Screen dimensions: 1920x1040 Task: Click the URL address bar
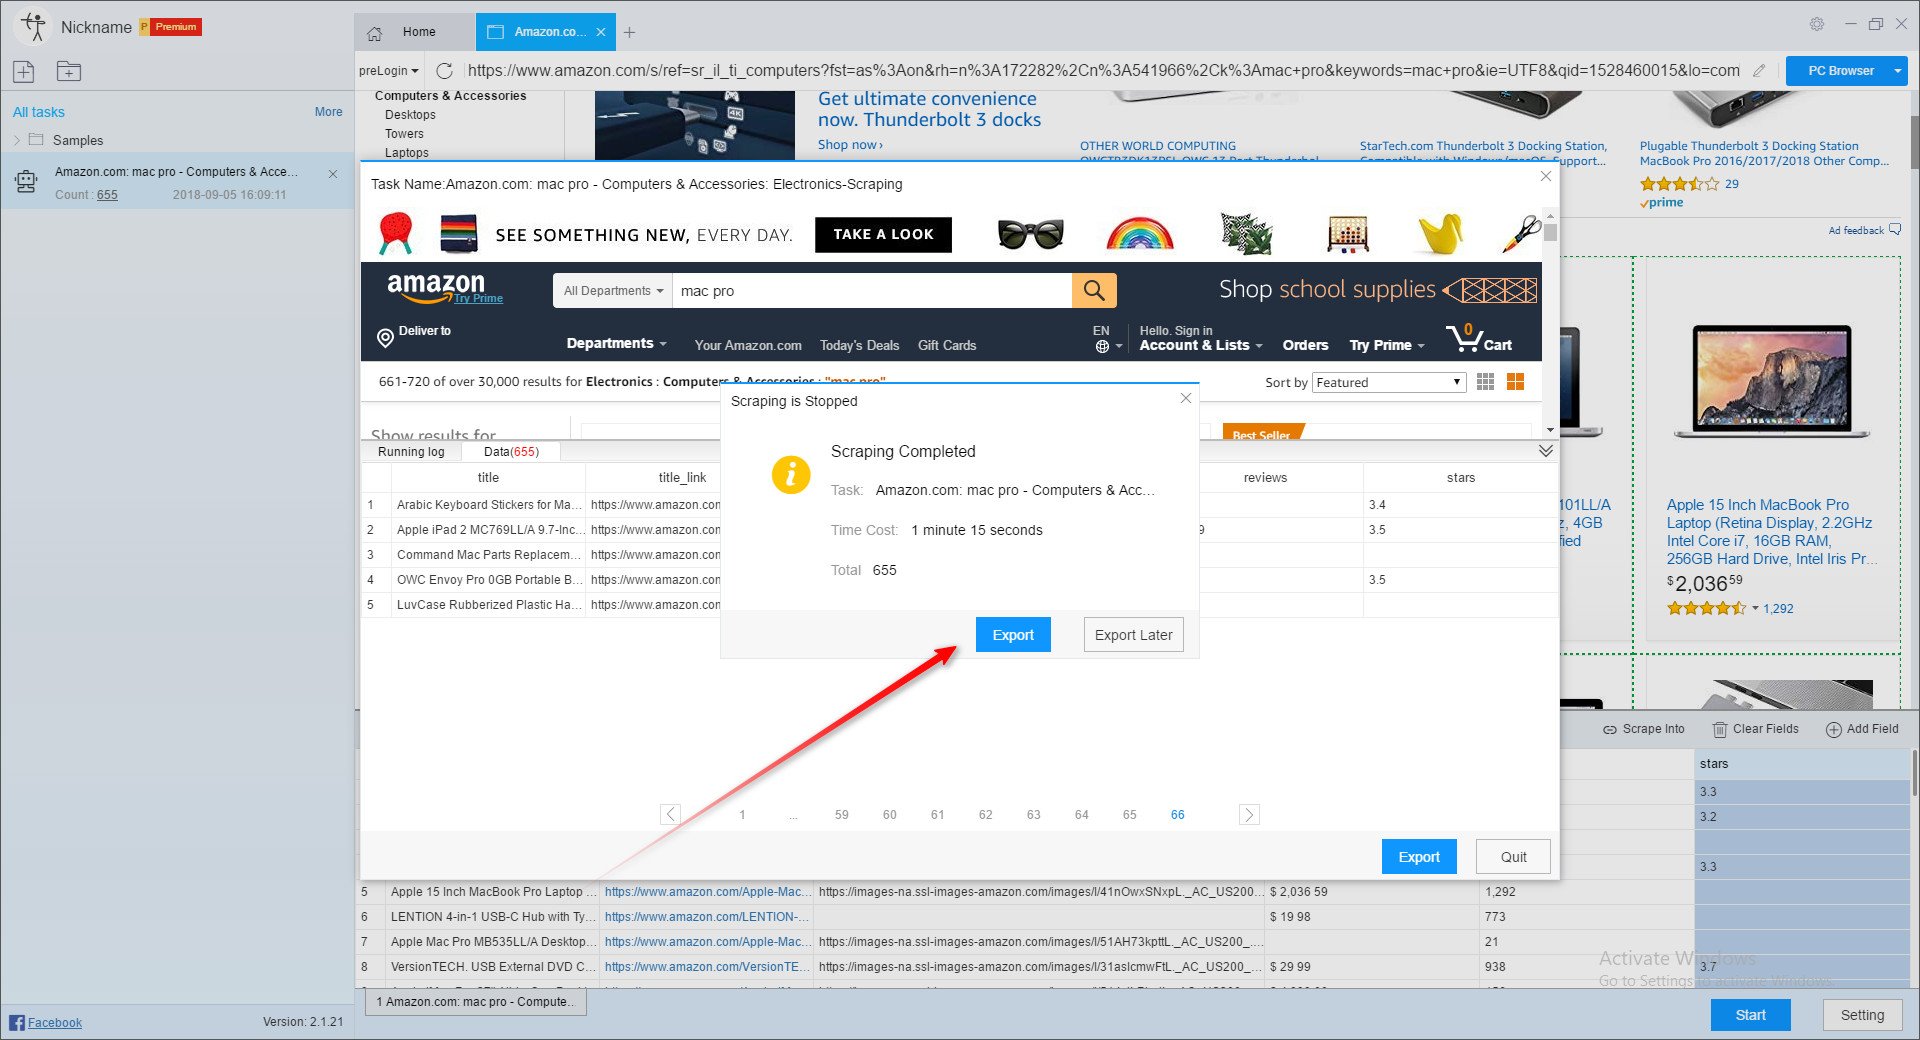tap(1104, 70)
